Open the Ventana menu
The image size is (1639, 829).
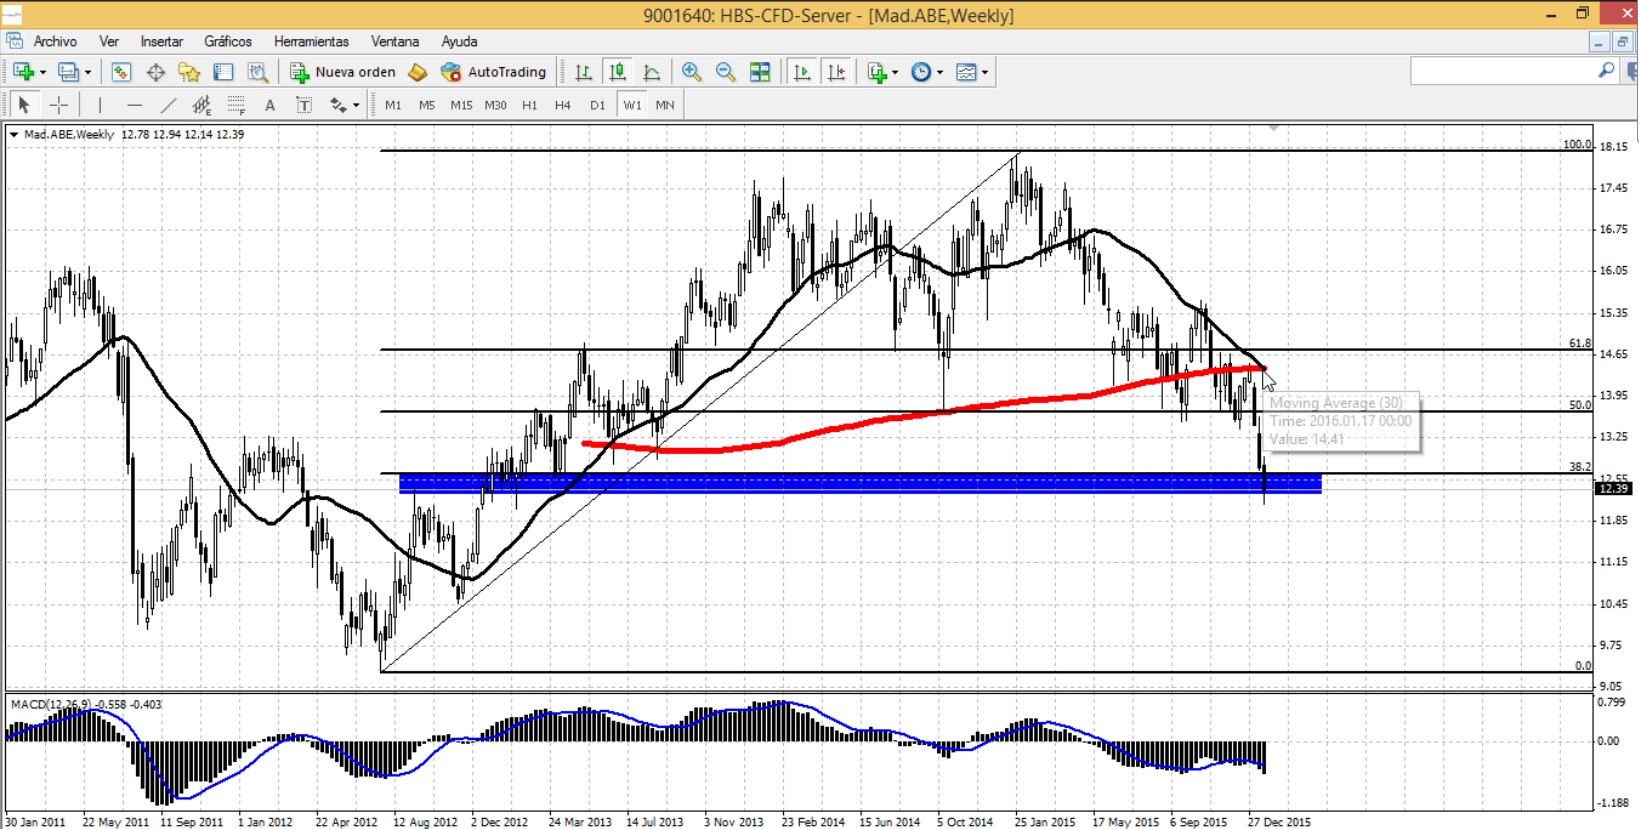(395, 41)
